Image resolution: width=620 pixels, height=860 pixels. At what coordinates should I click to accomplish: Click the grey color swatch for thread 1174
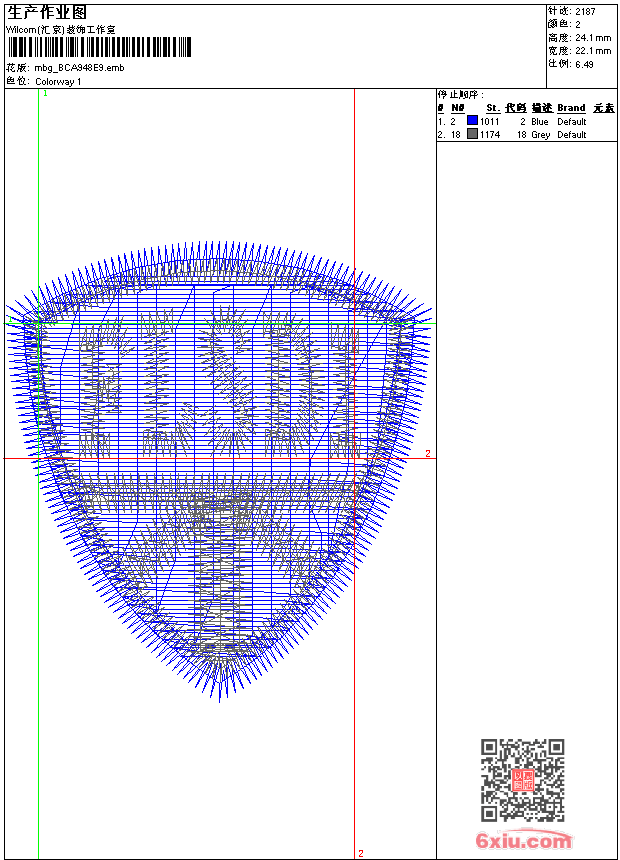(473, 134)
